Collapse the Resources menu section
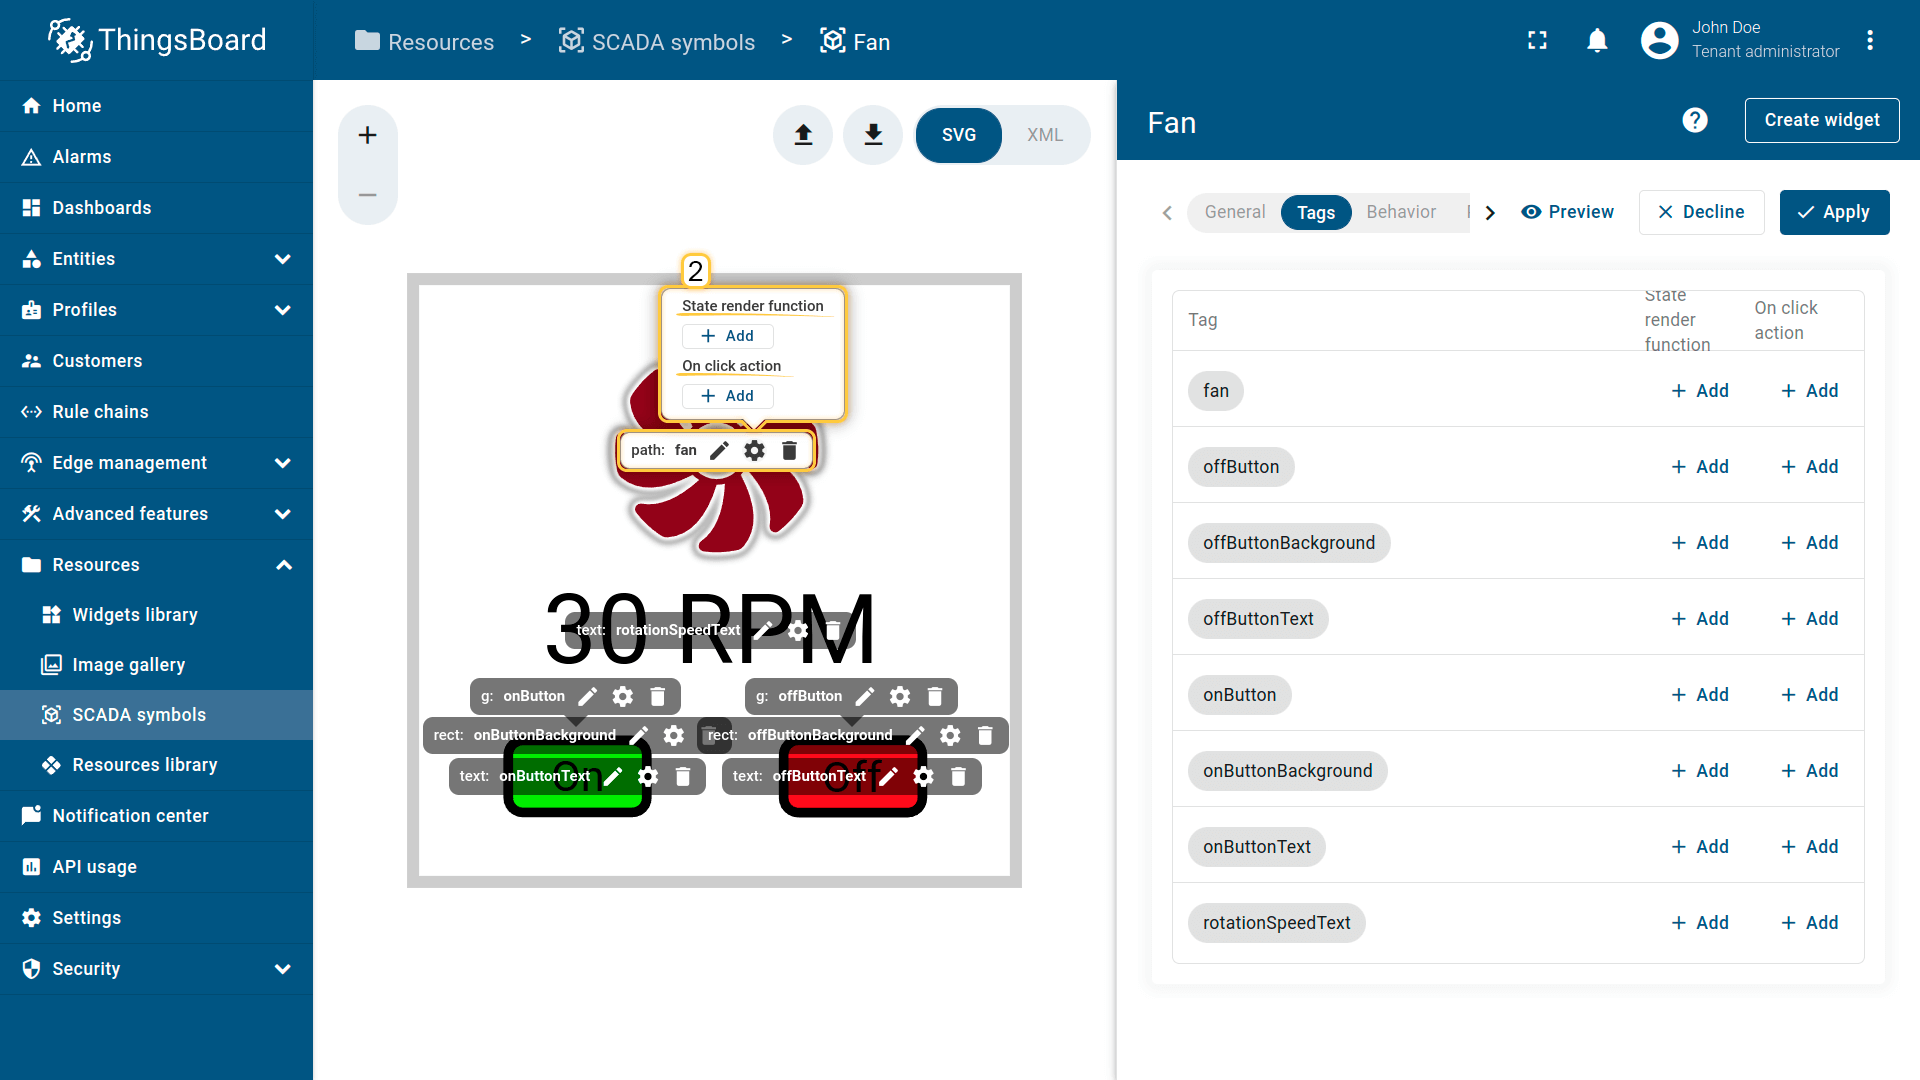The image size is (1920, 1080). pyautogui.click(x=283, y=565)
